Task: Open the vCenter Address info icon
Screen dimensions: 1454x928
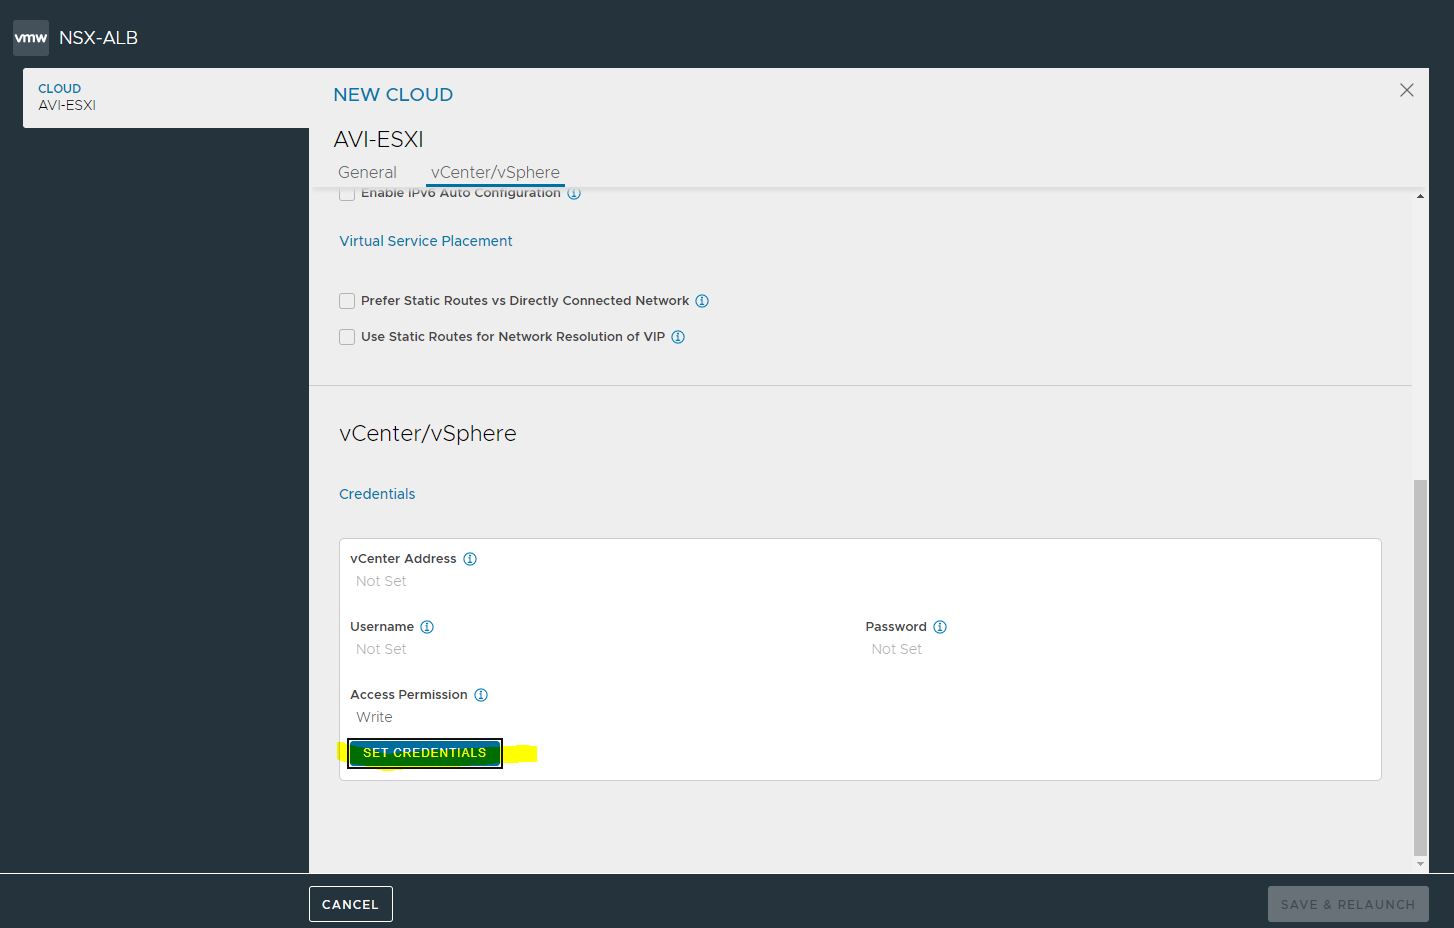Action: click(470, 559)
